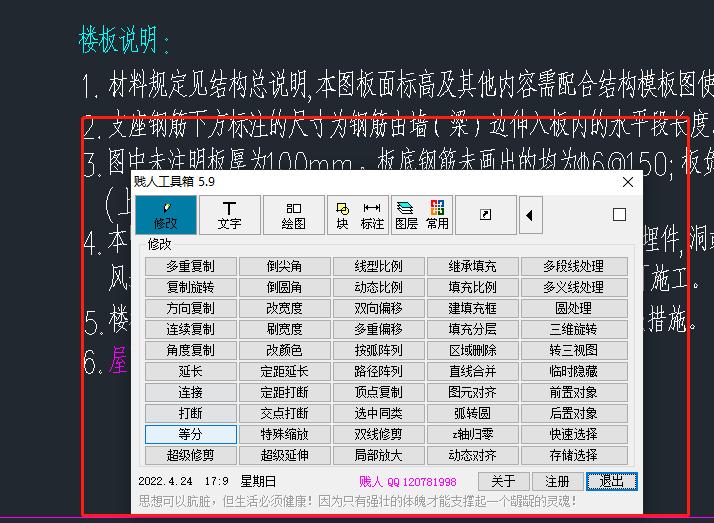Click the 倒圆角 button
714x523 pixels.
pyautogui.click(x=285, y=287)
